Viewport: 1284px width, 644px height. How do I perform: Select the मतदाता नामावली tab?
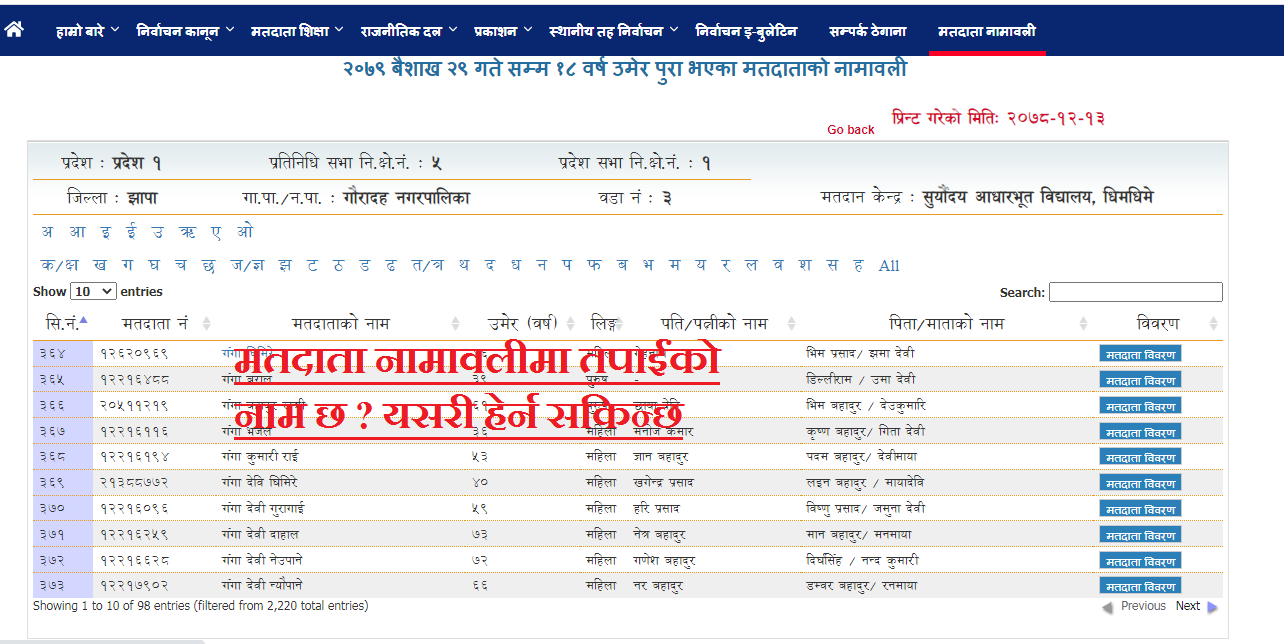[987, 31]
